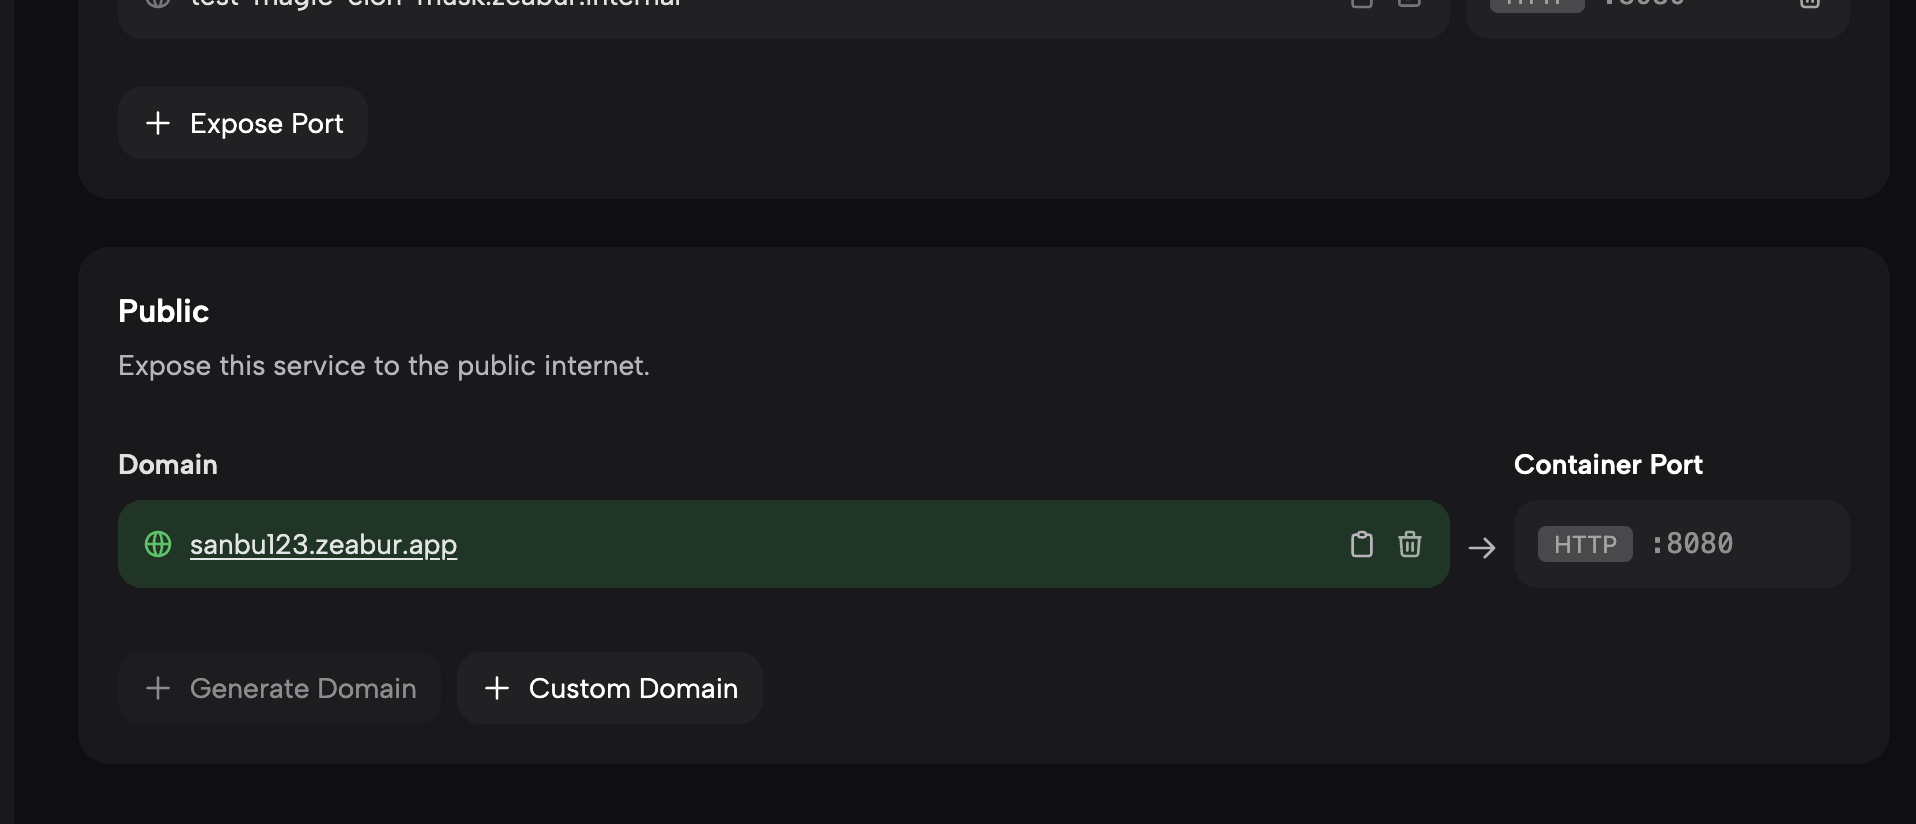Viewport: 1916px width, 824px height.
Task: Click the Container Port column label
Action: coord(1608,464)
